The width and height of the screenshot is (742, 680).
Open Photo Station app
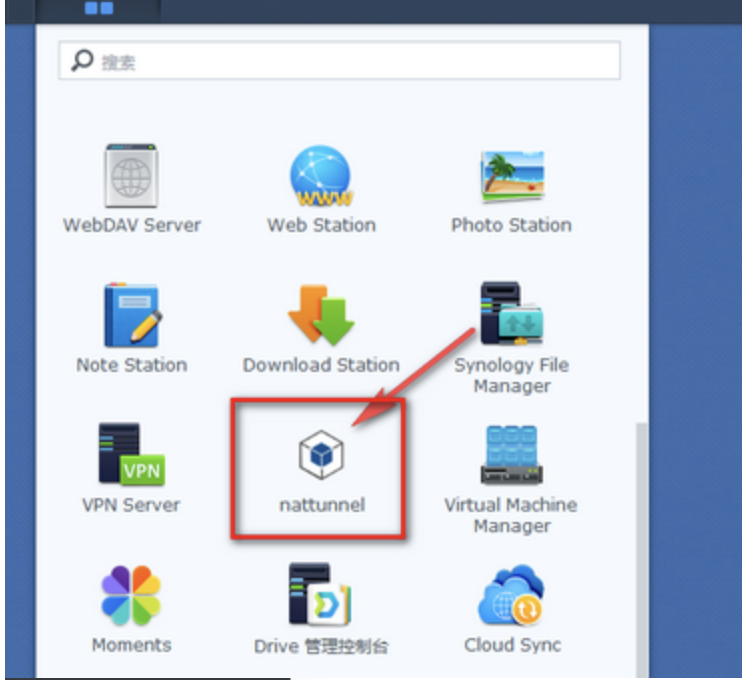coord(512,176)
